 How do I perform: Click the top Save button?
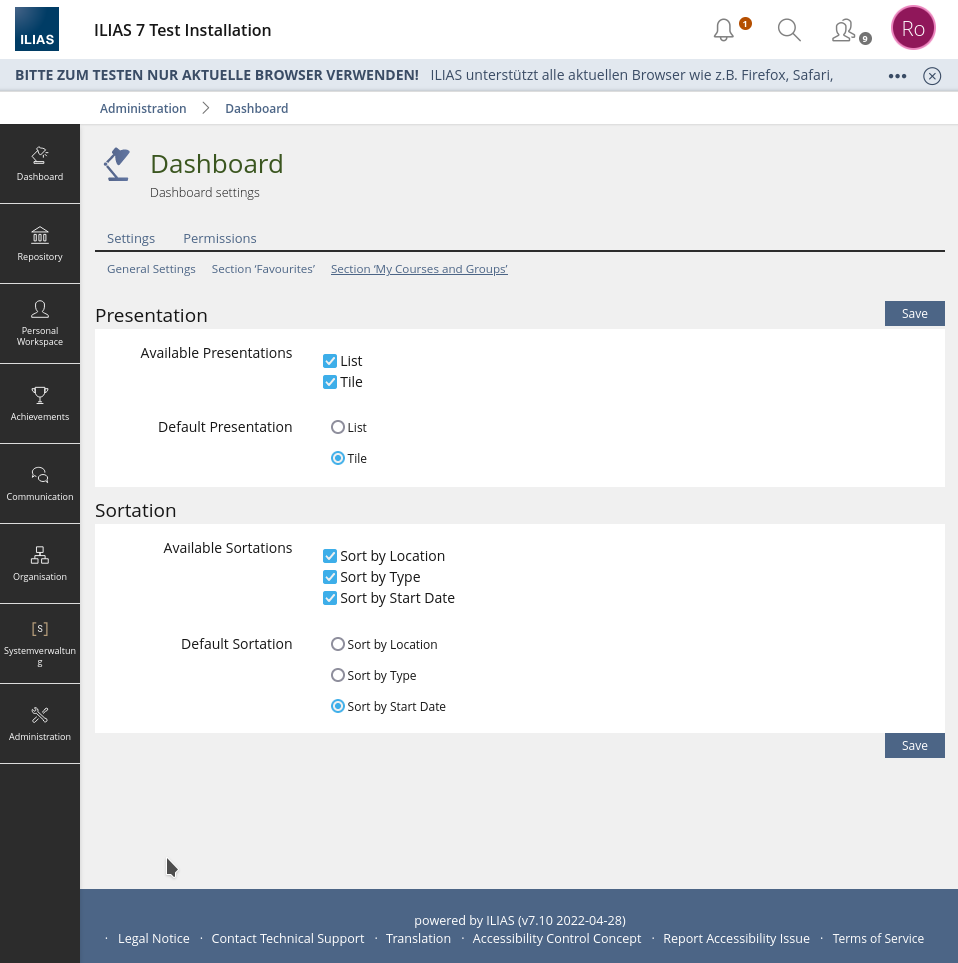(914, 313)
